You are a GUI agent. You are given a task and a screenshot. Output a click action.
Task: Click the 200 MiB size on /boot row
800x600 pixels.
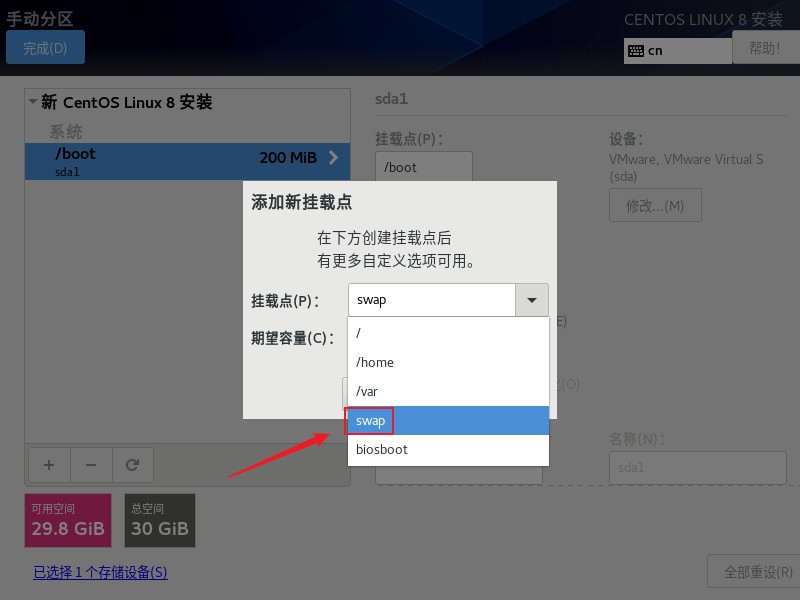pos(288,158)
